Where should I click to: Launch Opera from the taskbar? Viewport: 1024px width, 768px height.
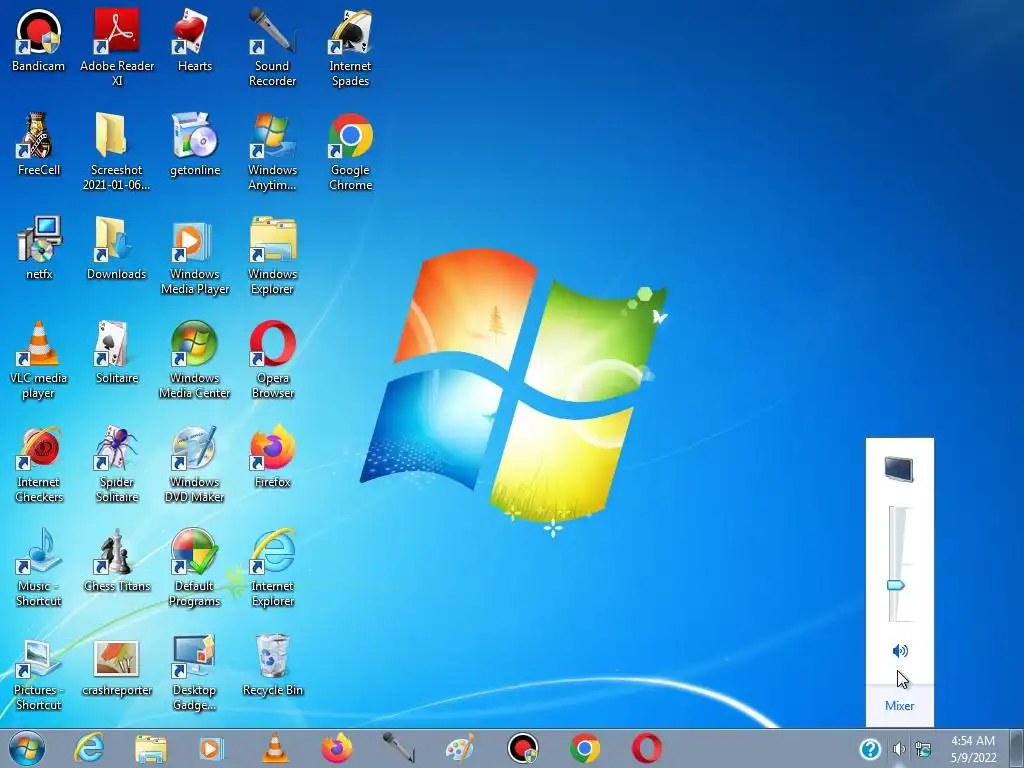(x=647, y=748)
